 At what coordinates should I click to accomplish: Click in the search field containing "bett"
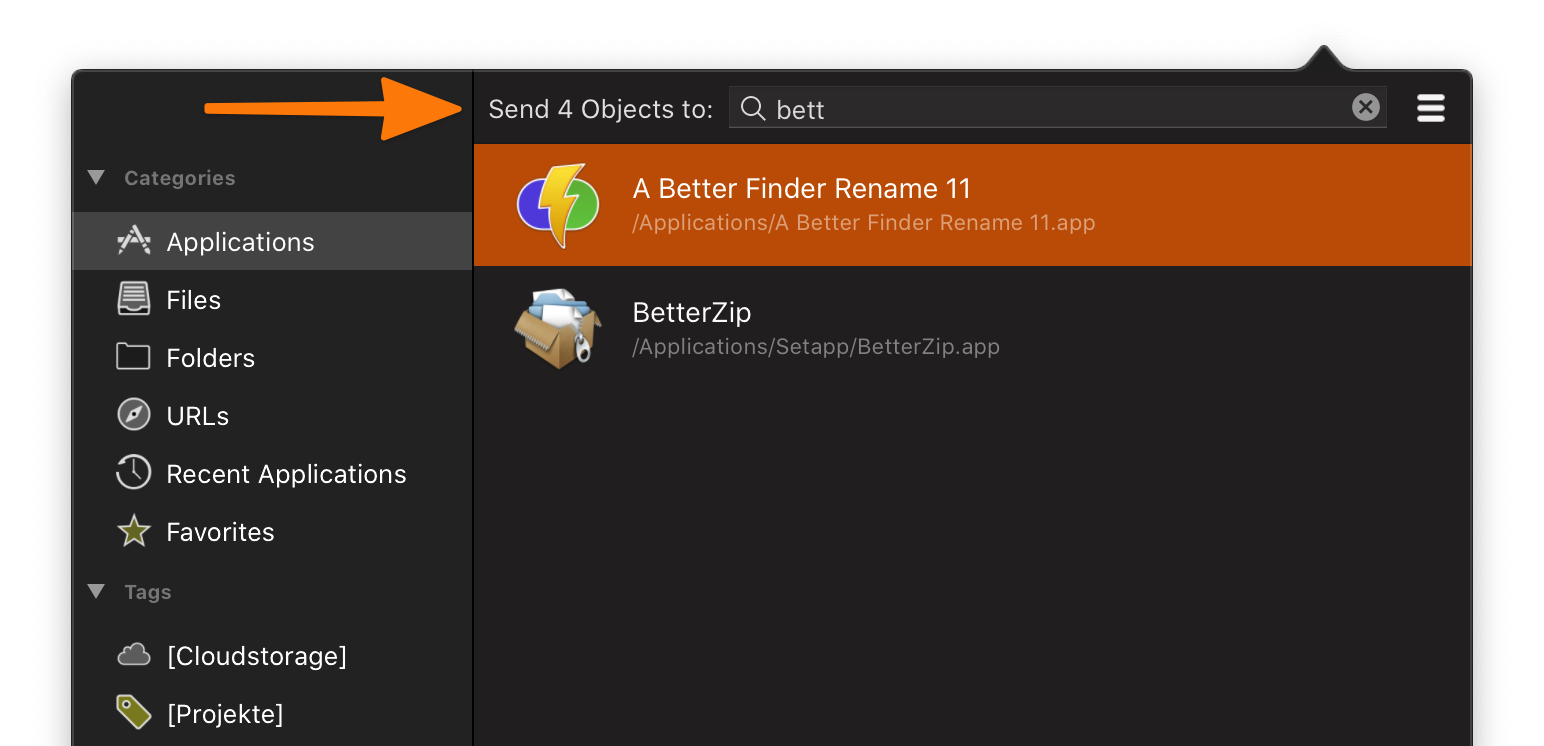pos(1058,107)
